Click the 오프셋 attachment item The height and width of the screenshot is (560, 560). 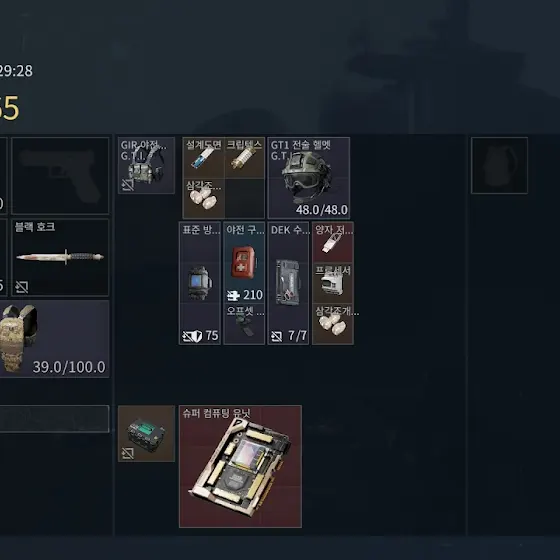coord(244,324)
